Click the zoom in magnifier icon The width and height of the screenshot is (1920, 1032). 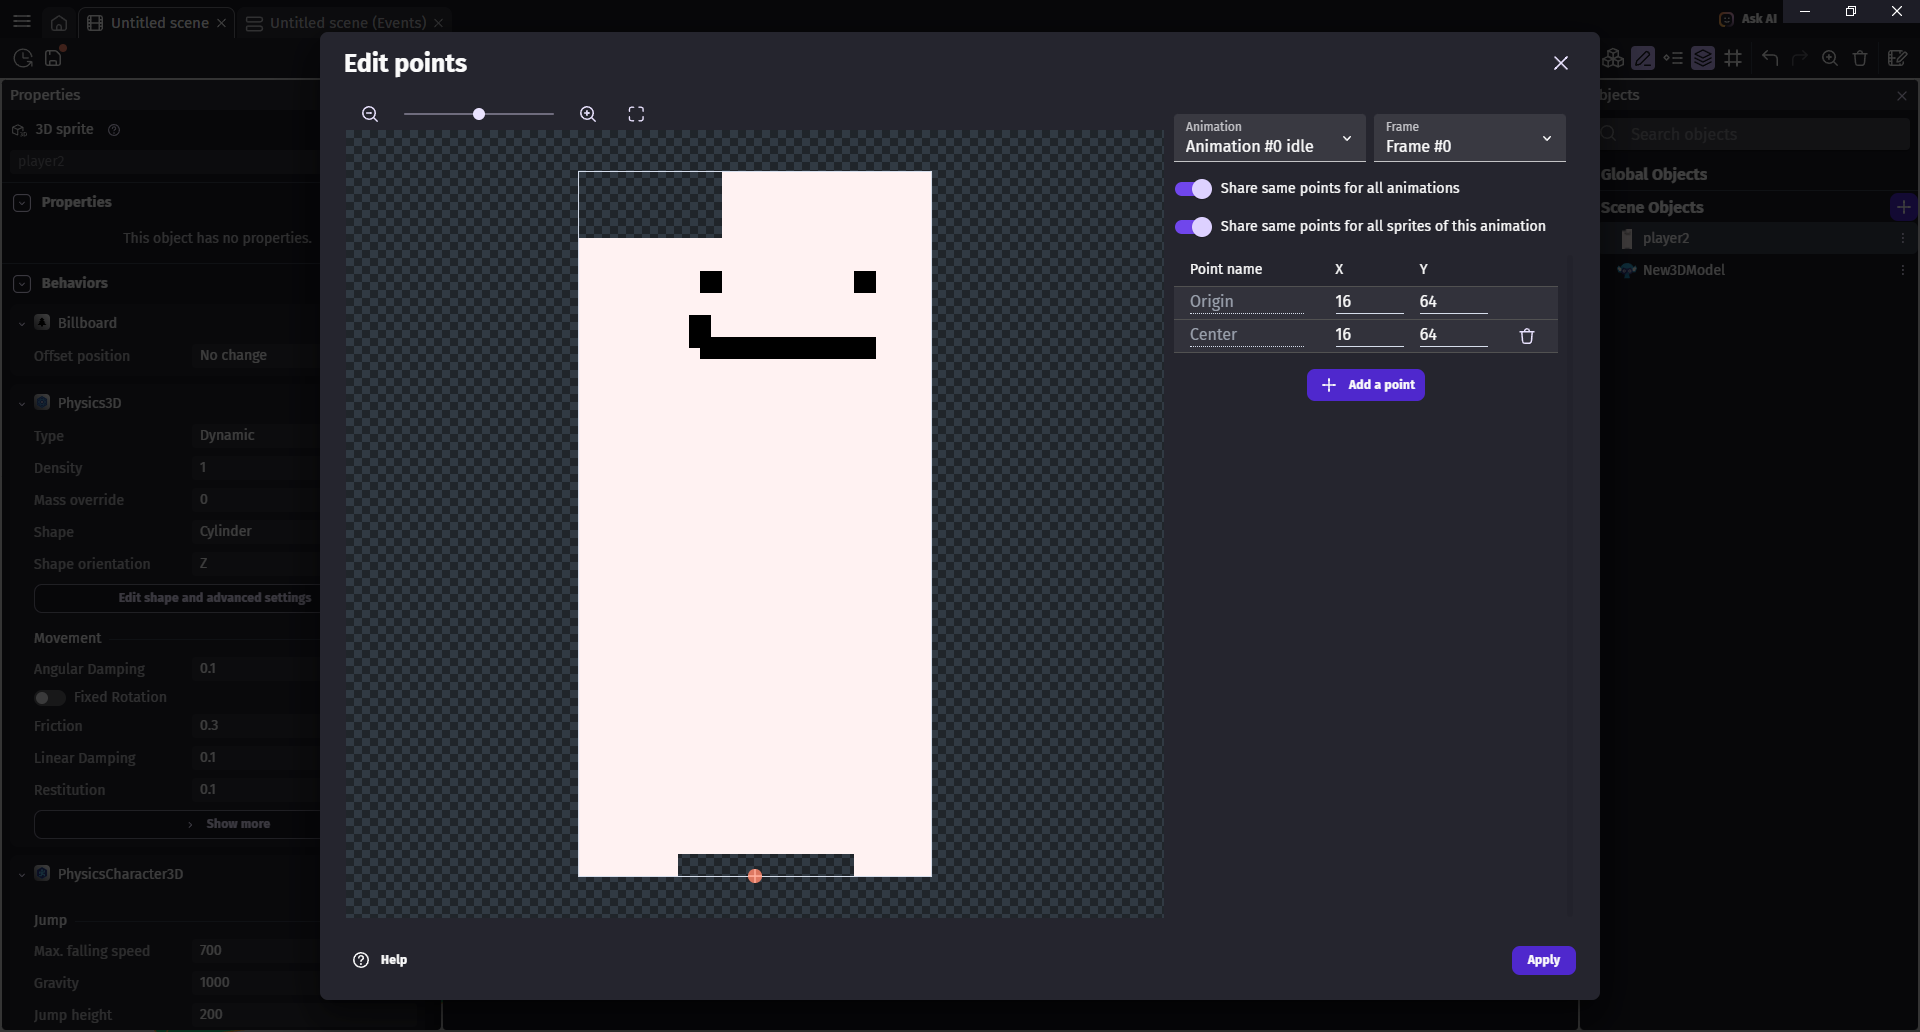point(588,114)
